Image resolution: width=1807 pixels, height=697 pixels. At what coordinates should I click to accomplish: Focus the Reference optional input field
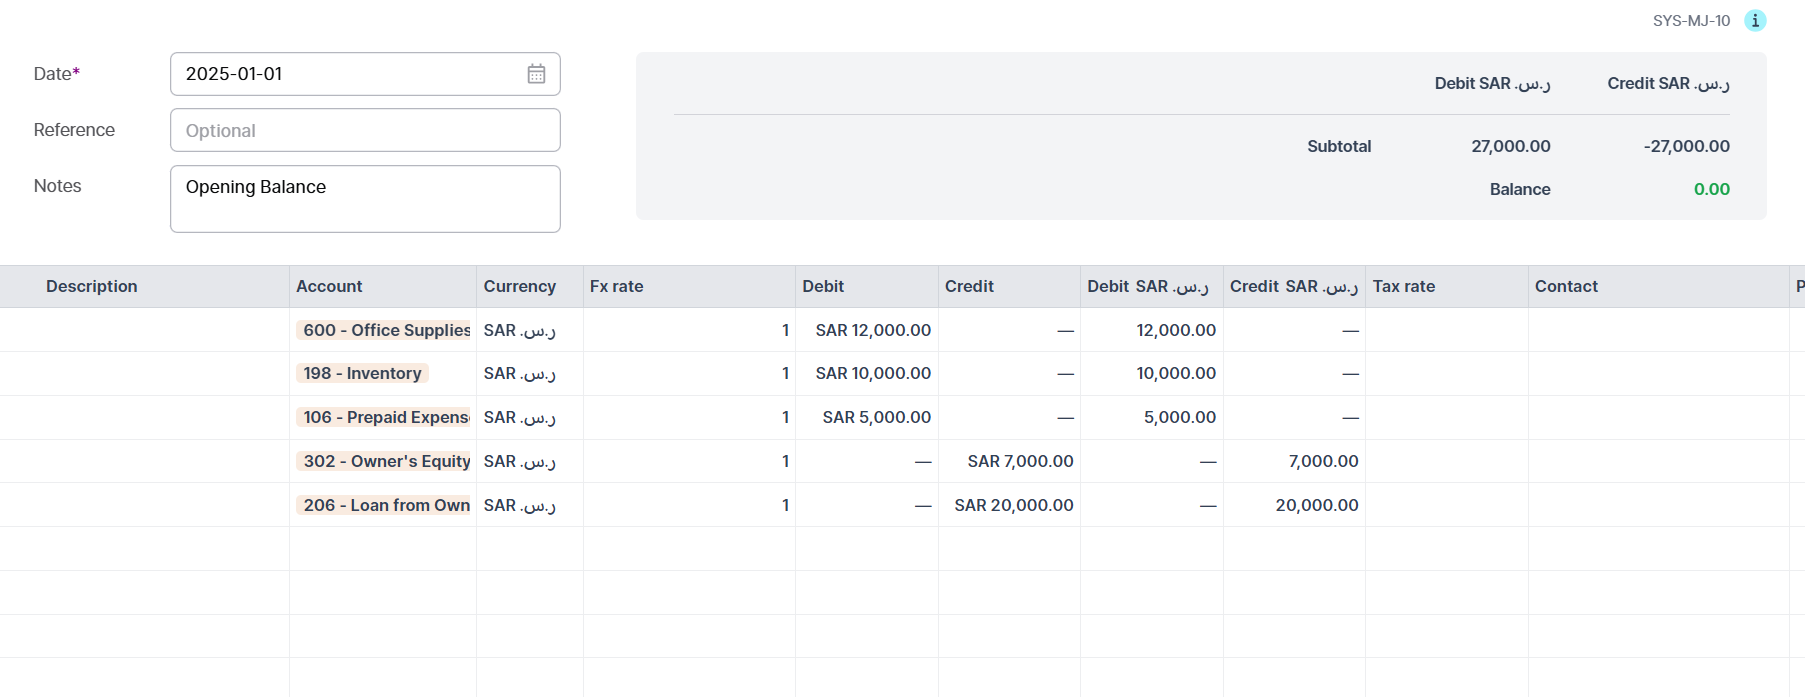pyautogui.click(x=365, y=131)
